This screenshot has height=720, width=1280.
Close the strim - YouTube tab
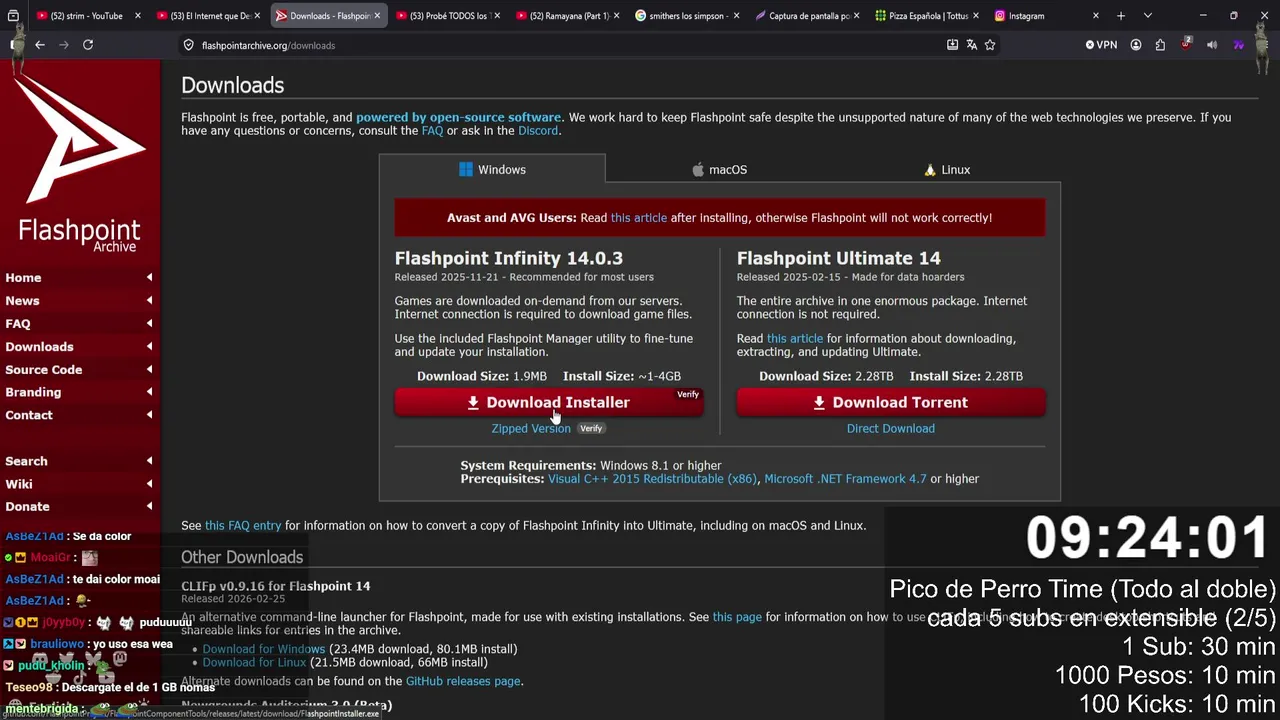137,16
